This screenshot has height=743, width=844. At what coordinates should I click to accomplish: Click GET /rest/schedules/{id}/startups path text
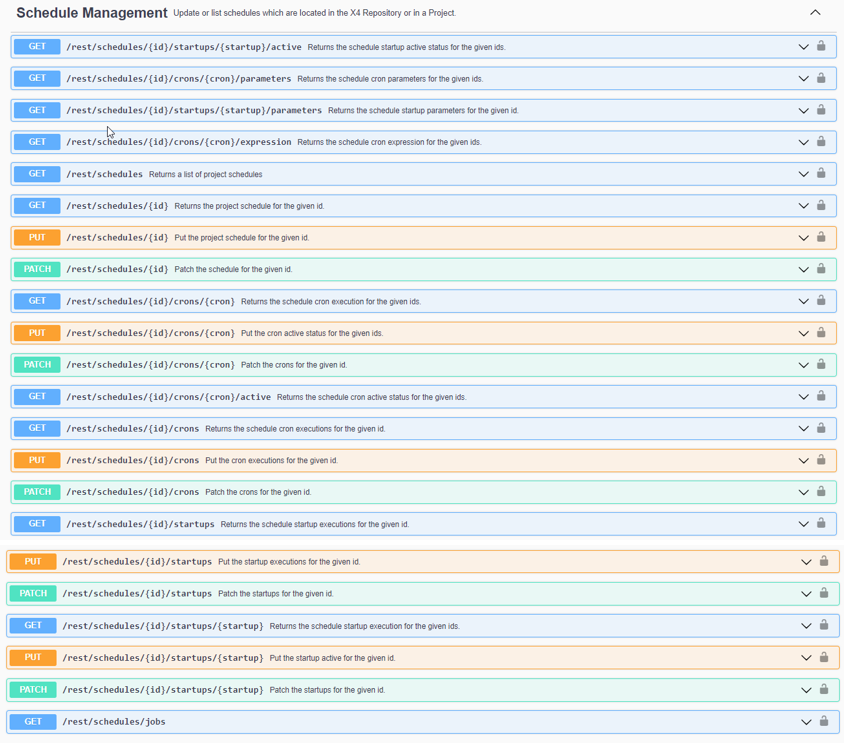click(140, 524)
